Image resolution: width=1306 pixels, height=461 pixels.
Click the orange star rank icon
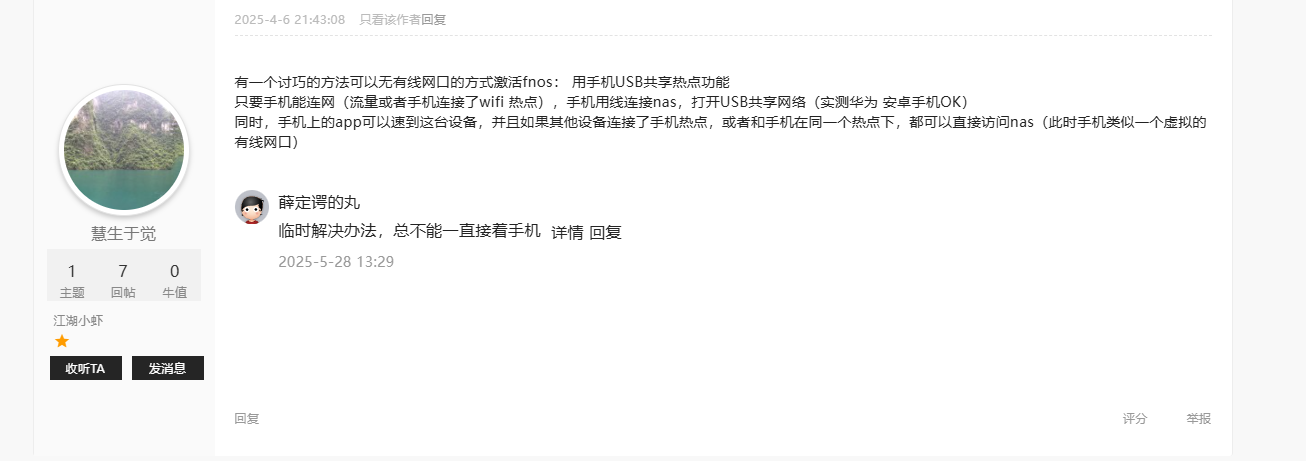pyautogui.click(x=62, y=341)
